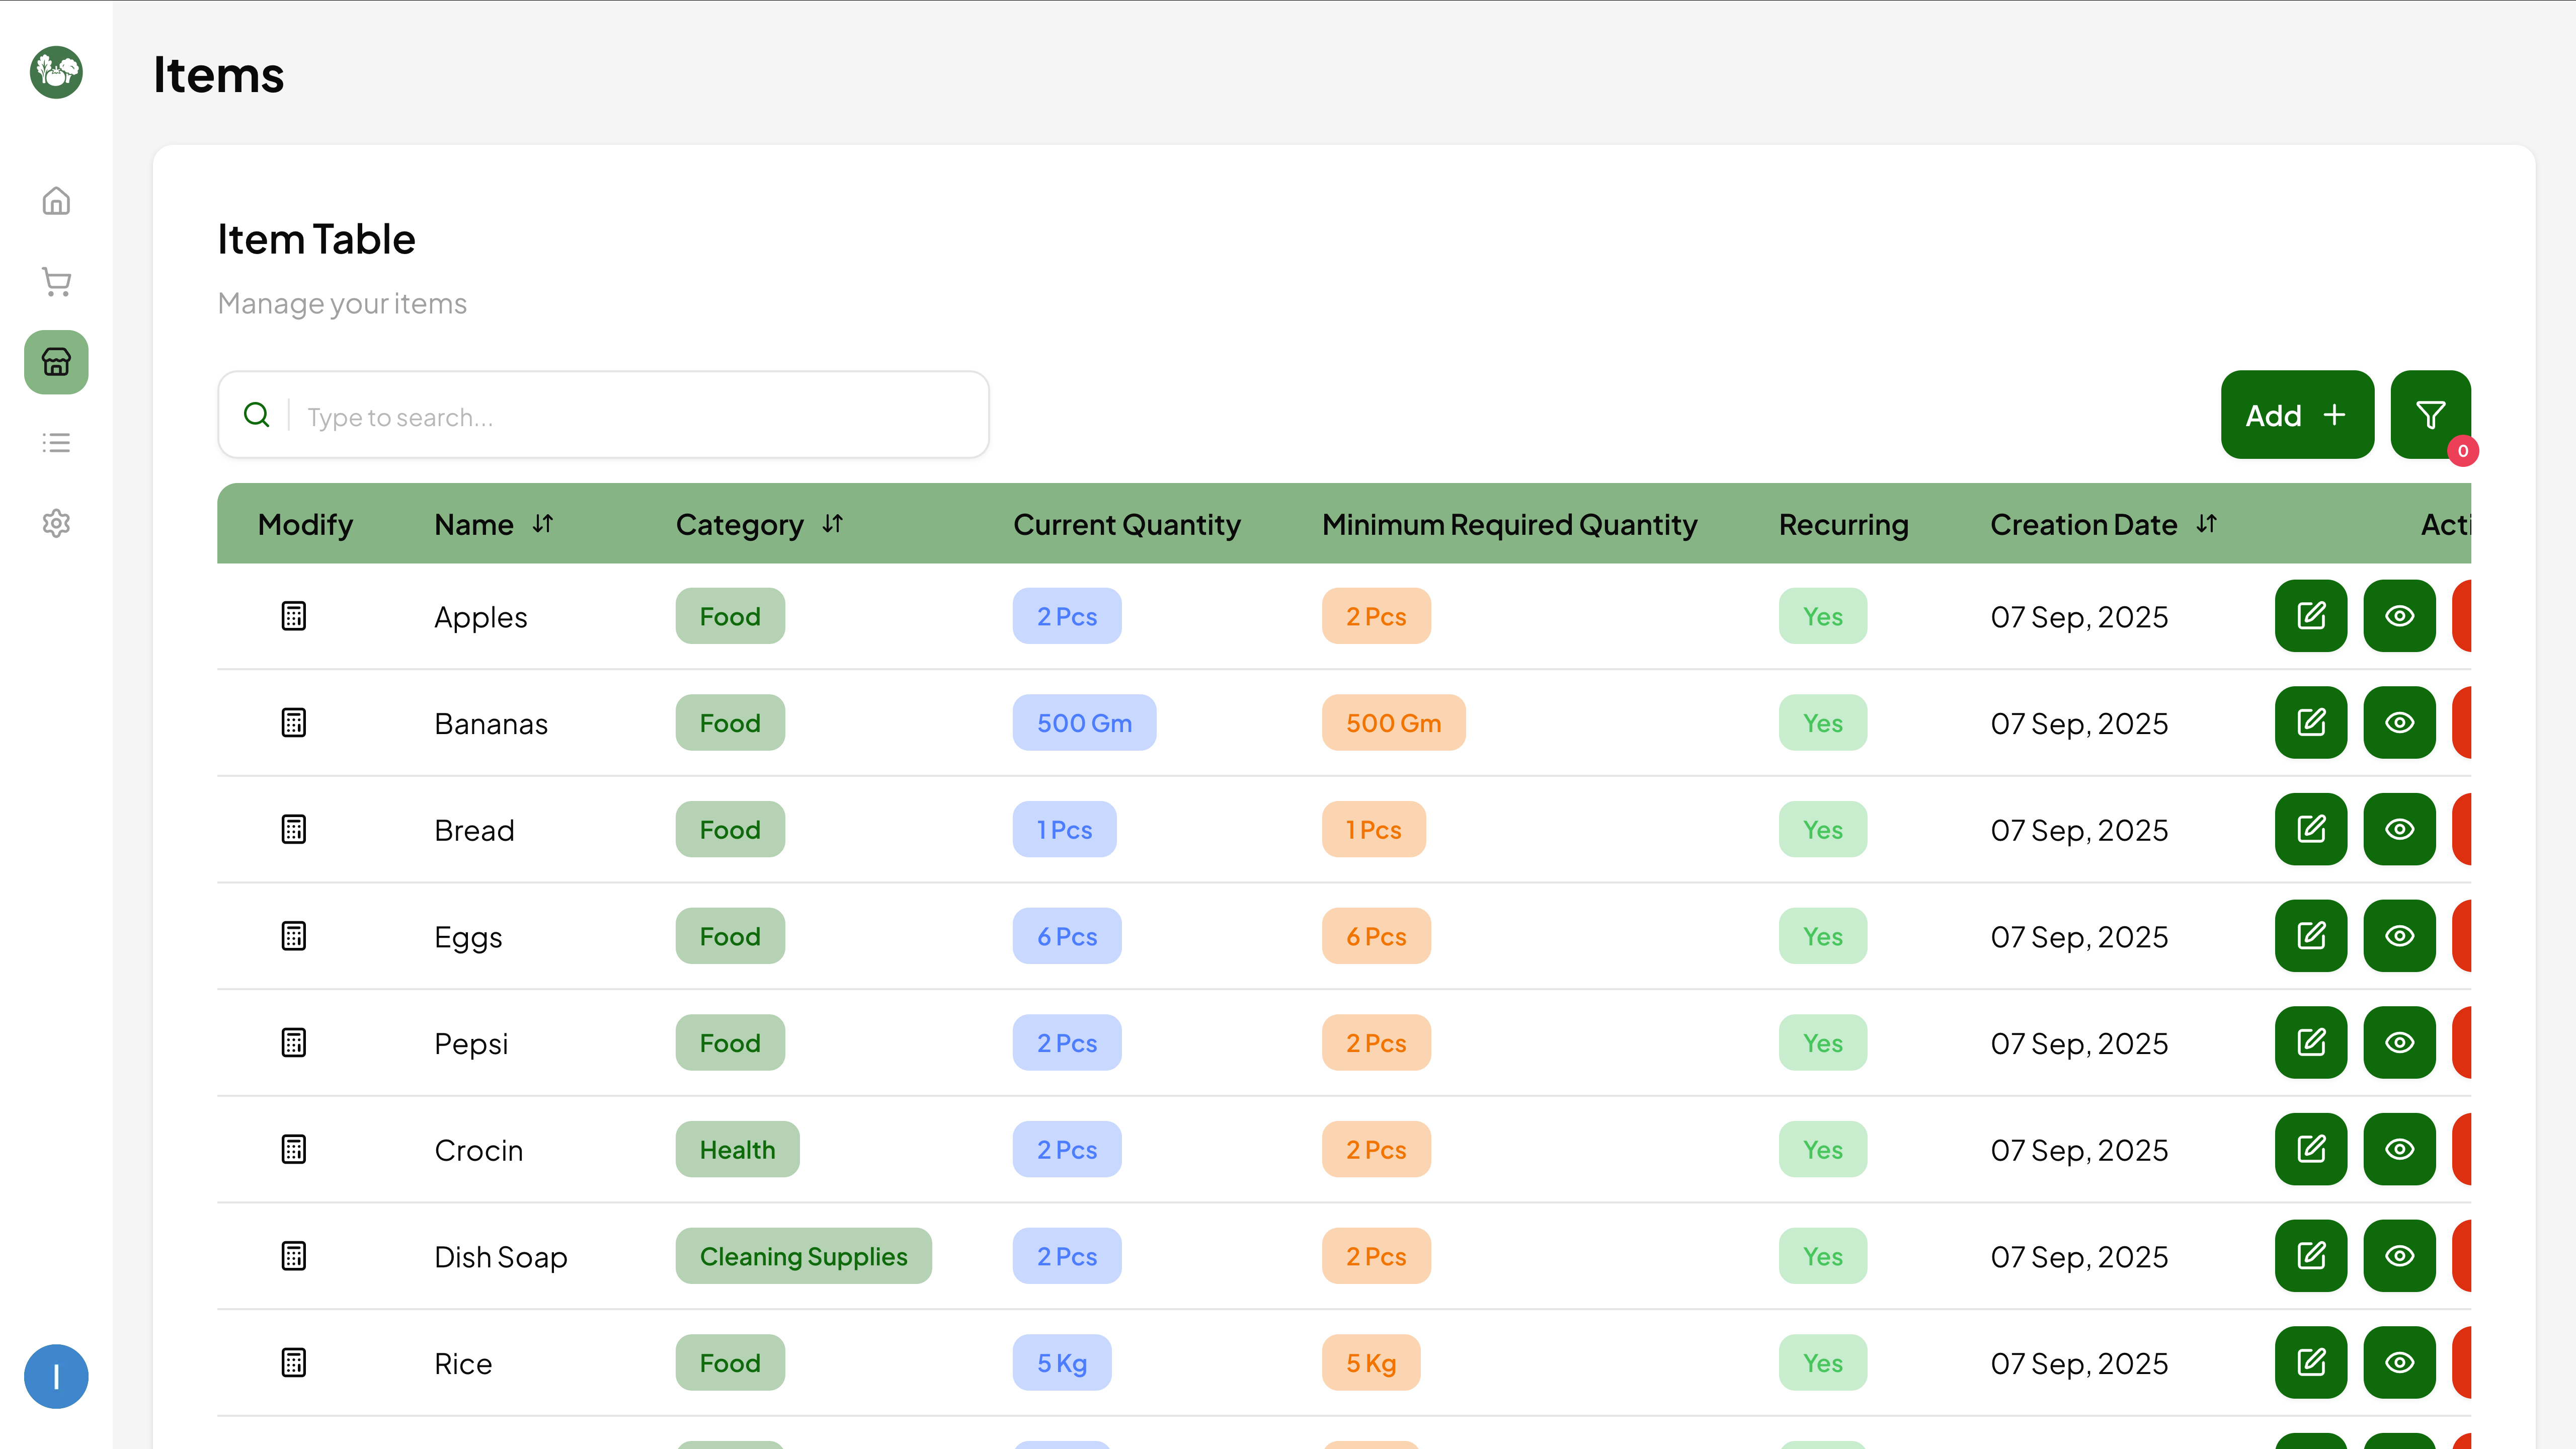This screenshot has width=2576, height=1449.
Task: Click the edit button for Pepsi
Action: coord(2310,1042)
